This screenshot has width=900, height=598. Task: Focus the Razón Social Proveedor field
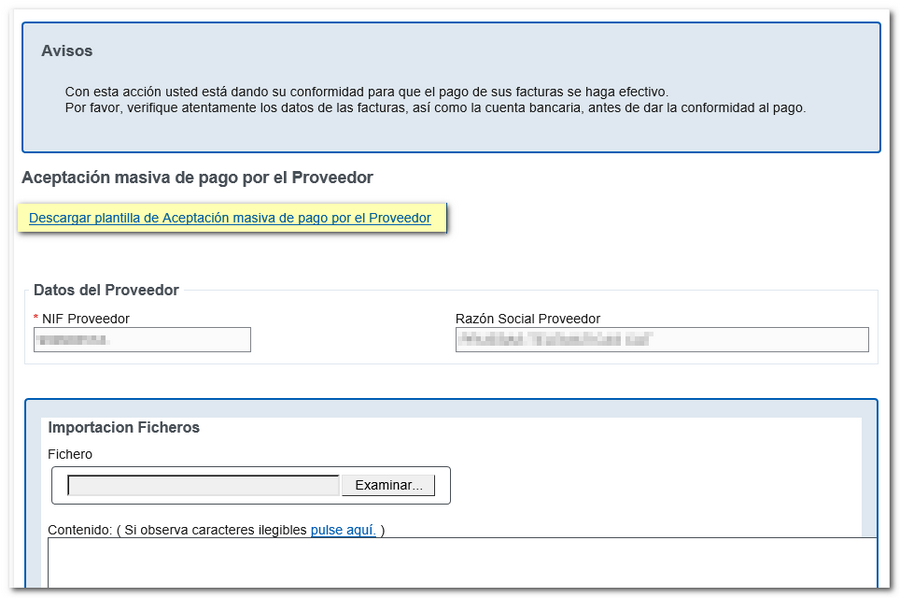[662, 340]
